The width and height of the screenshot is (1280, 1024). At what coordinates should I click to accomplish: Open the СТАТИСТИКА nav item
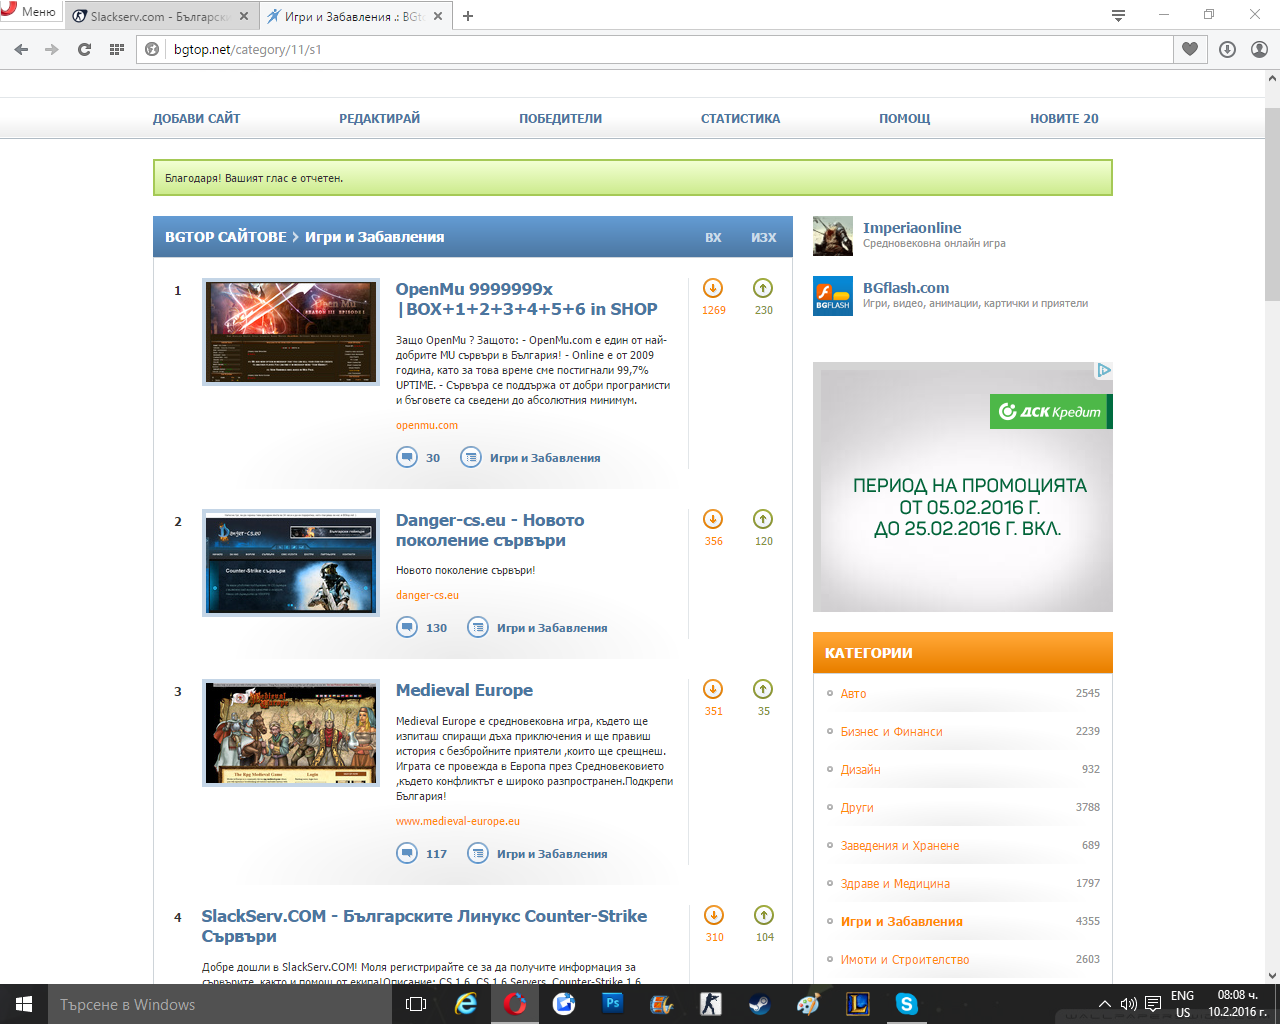point(741,118)
